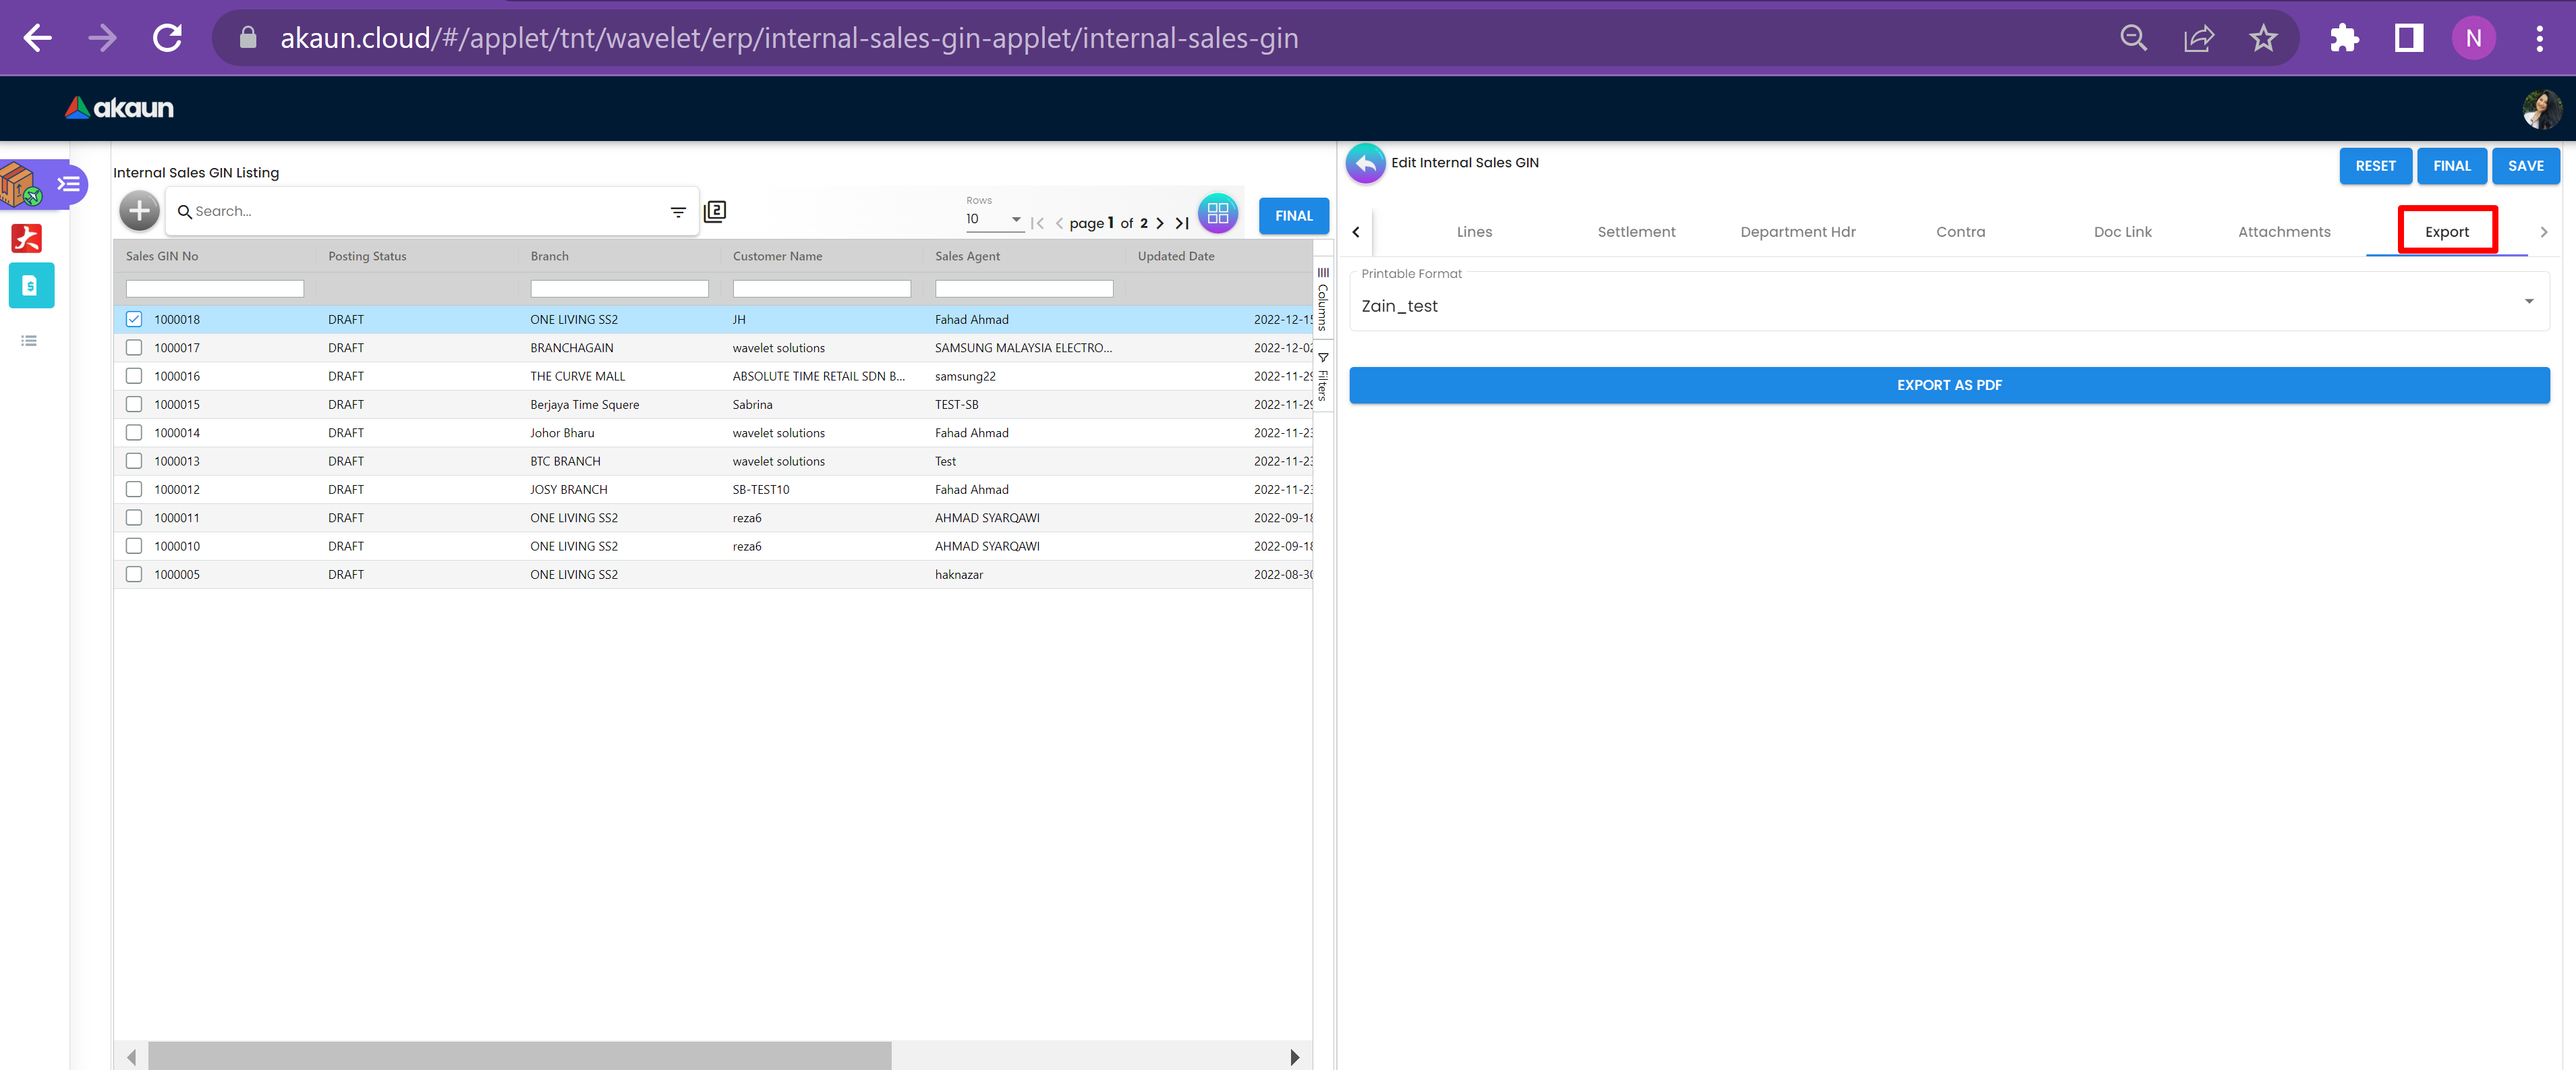
Task: Open the Rows per page dropdown
Action: (994, 219)
